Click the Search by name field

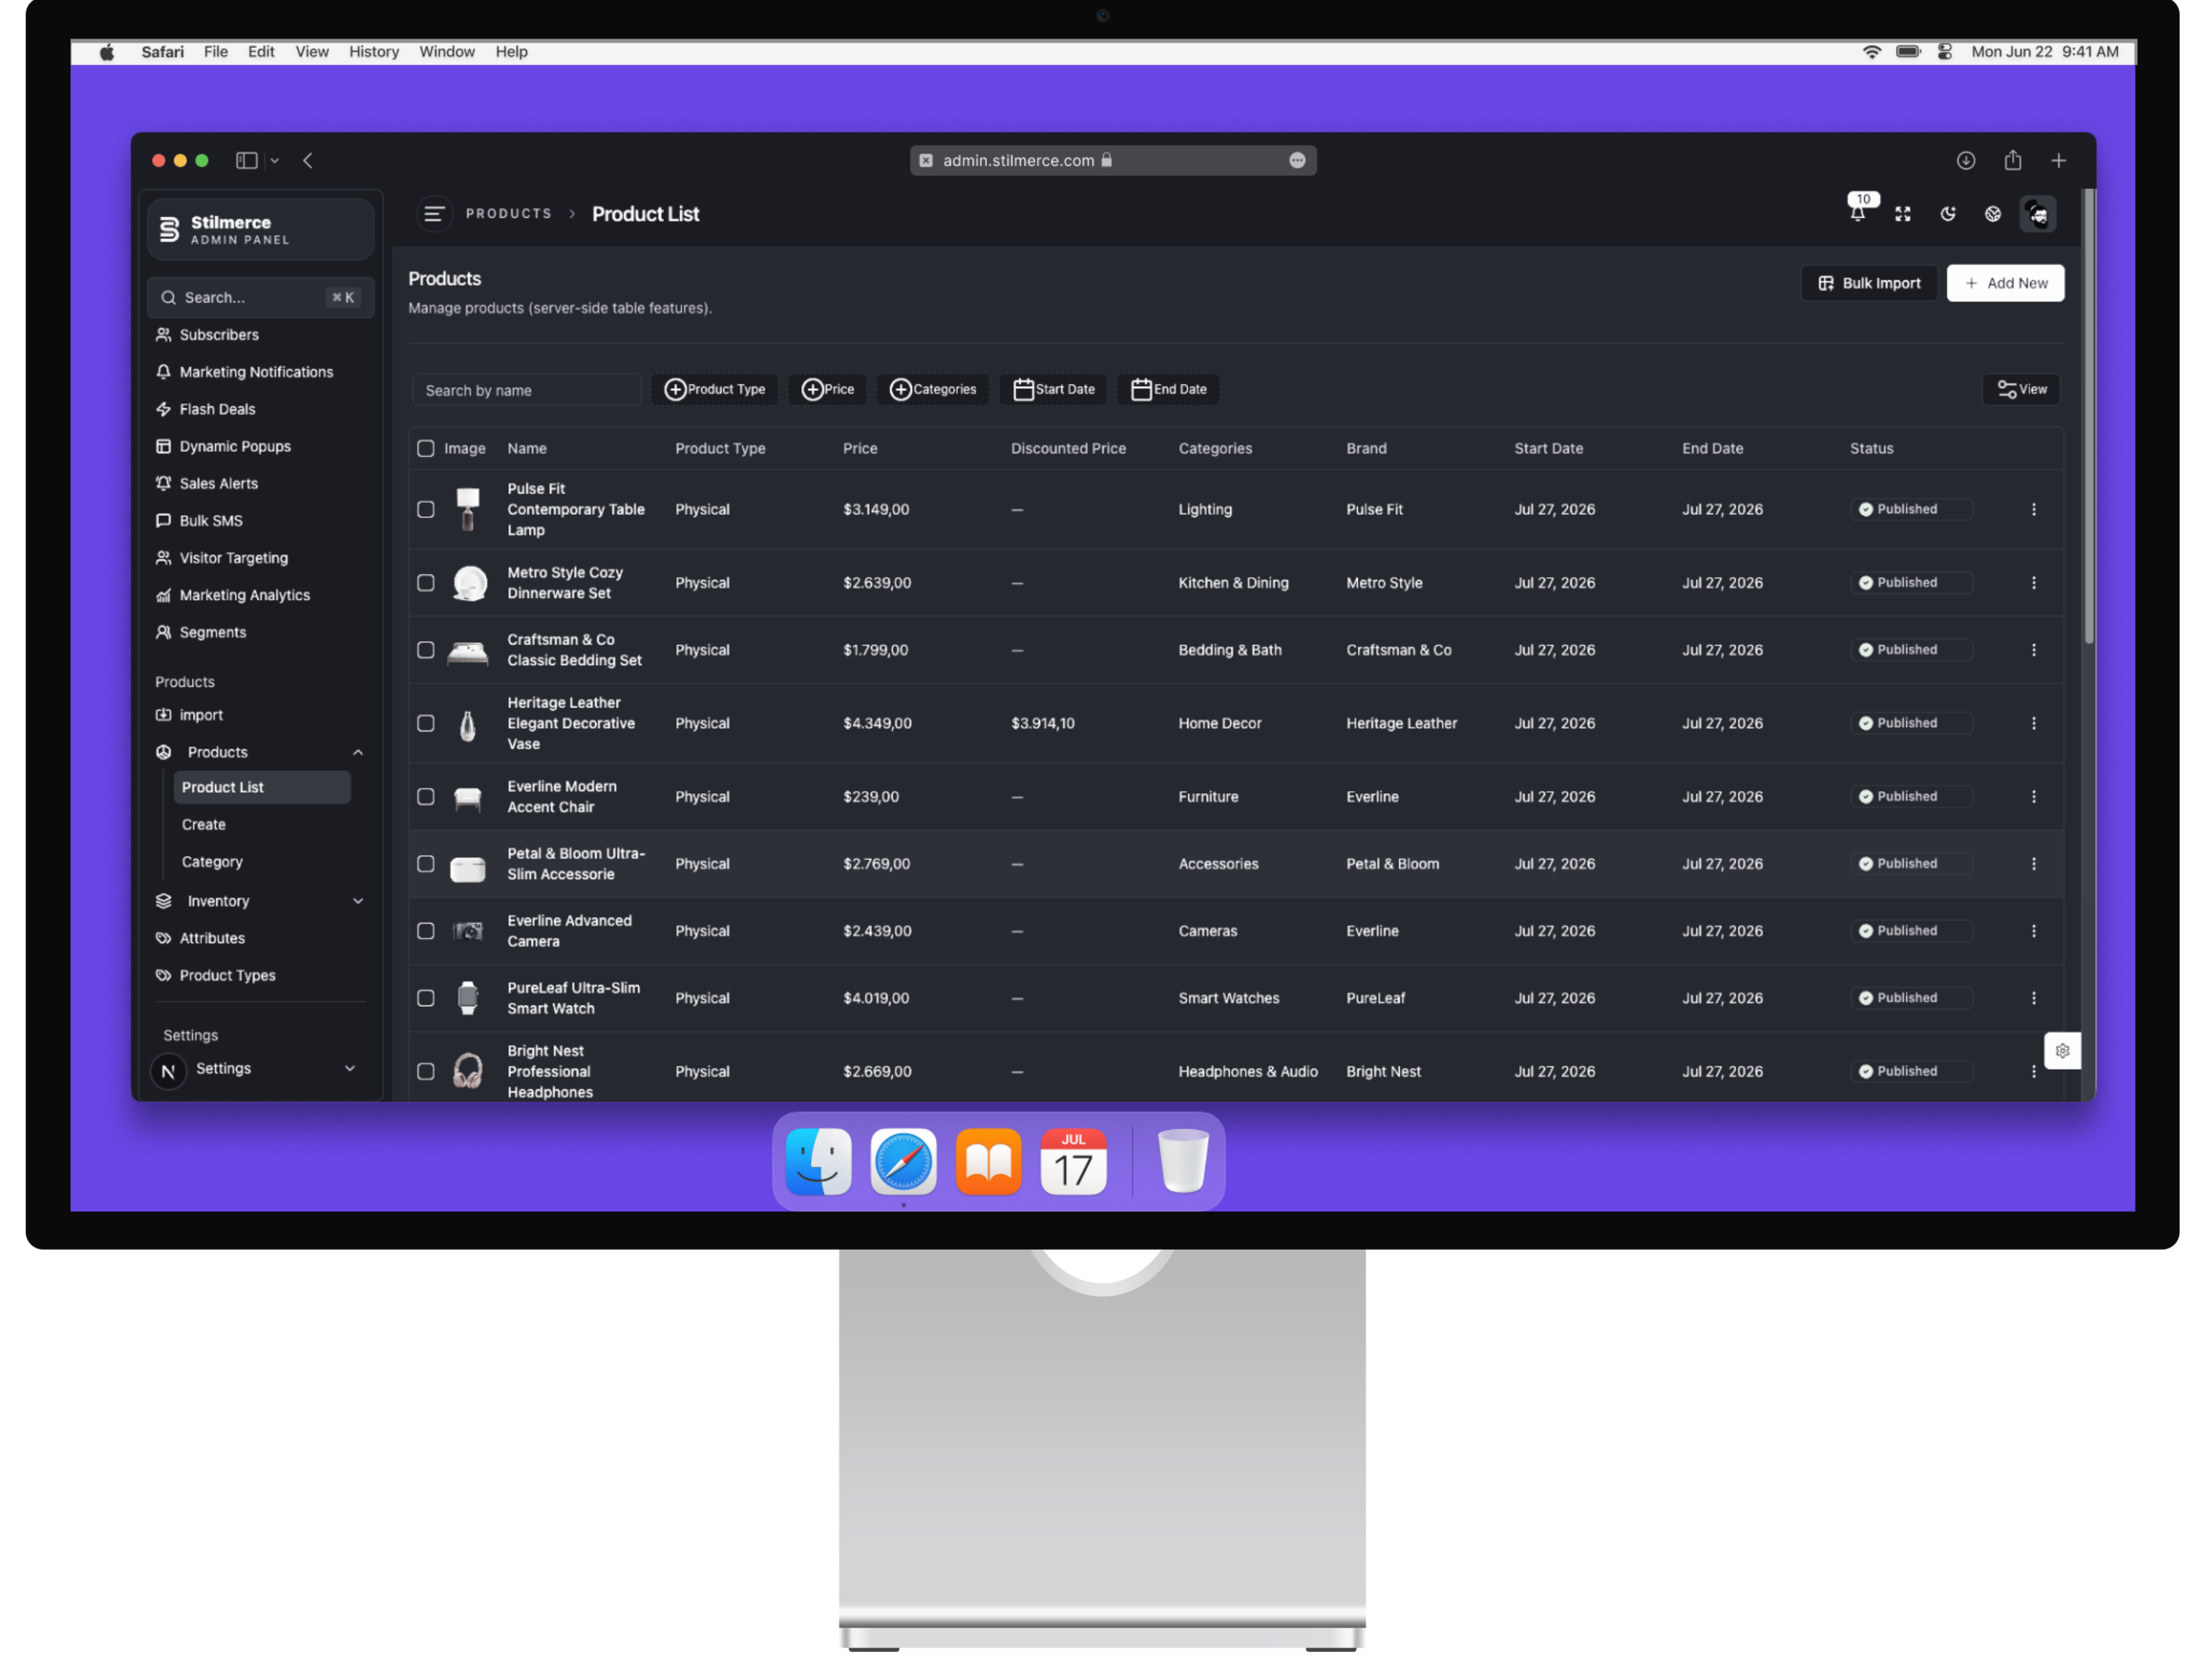coord(528,391)
